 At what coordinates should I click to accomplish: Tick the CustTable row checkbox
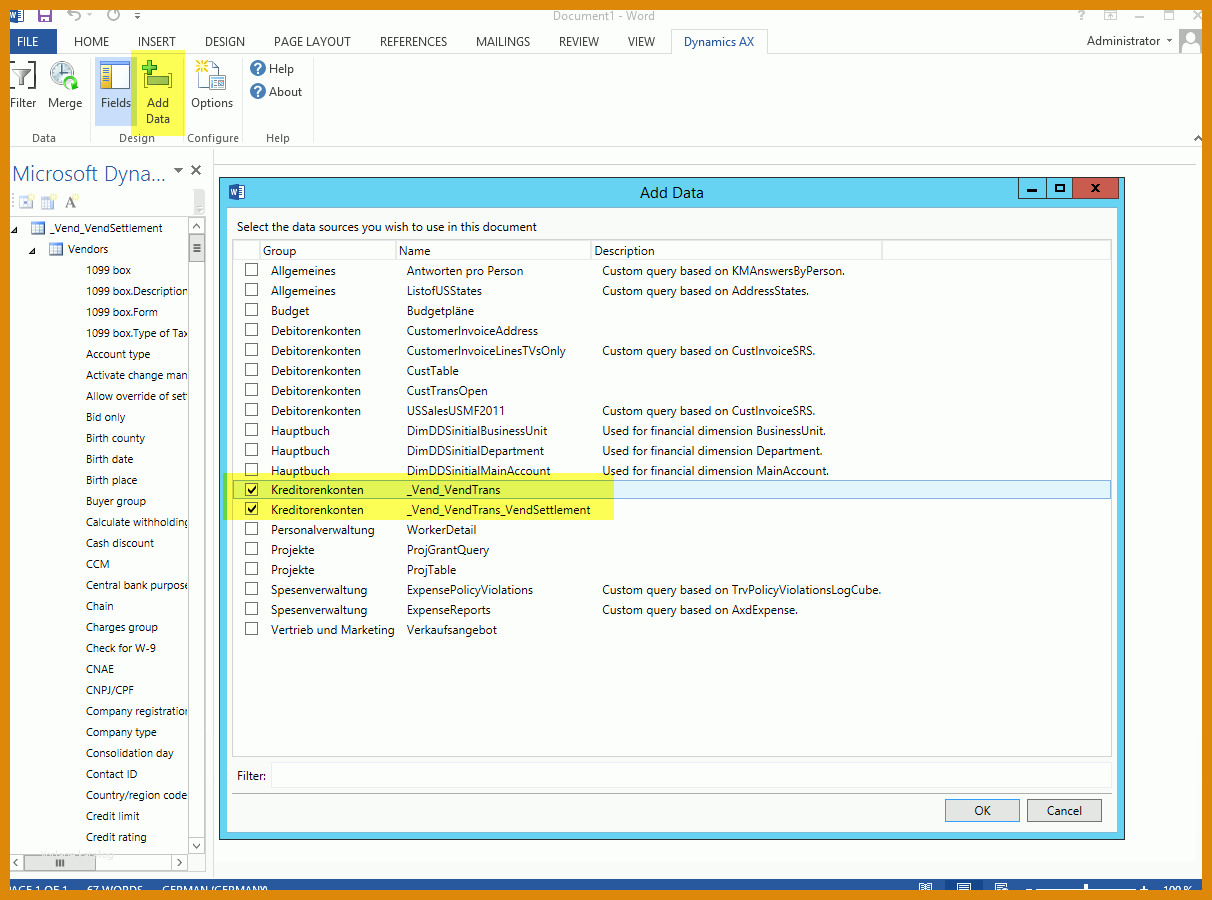pos(252,370)
